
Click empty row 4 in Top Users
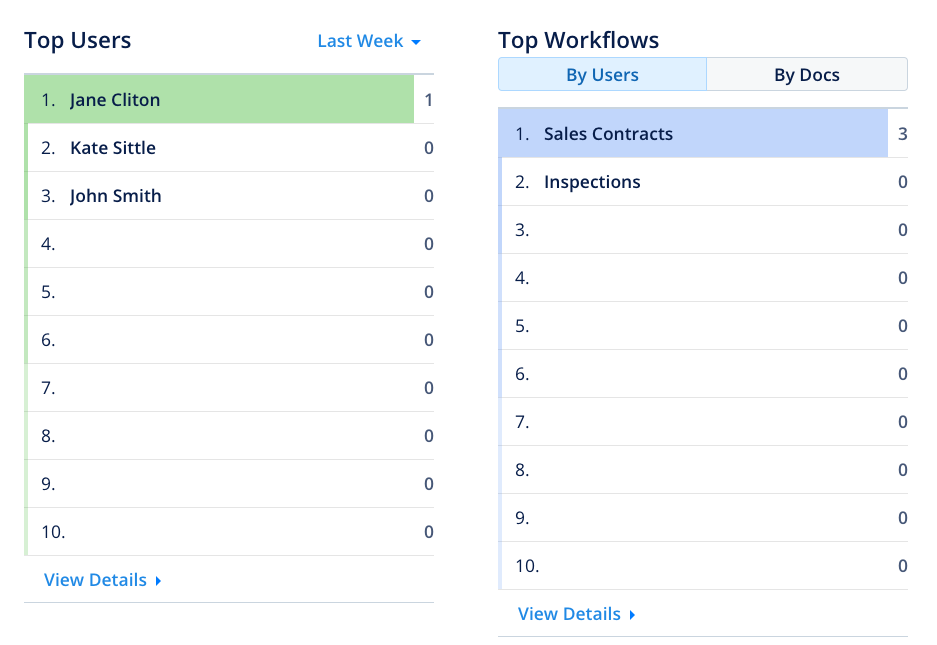(x=230, y=244)
